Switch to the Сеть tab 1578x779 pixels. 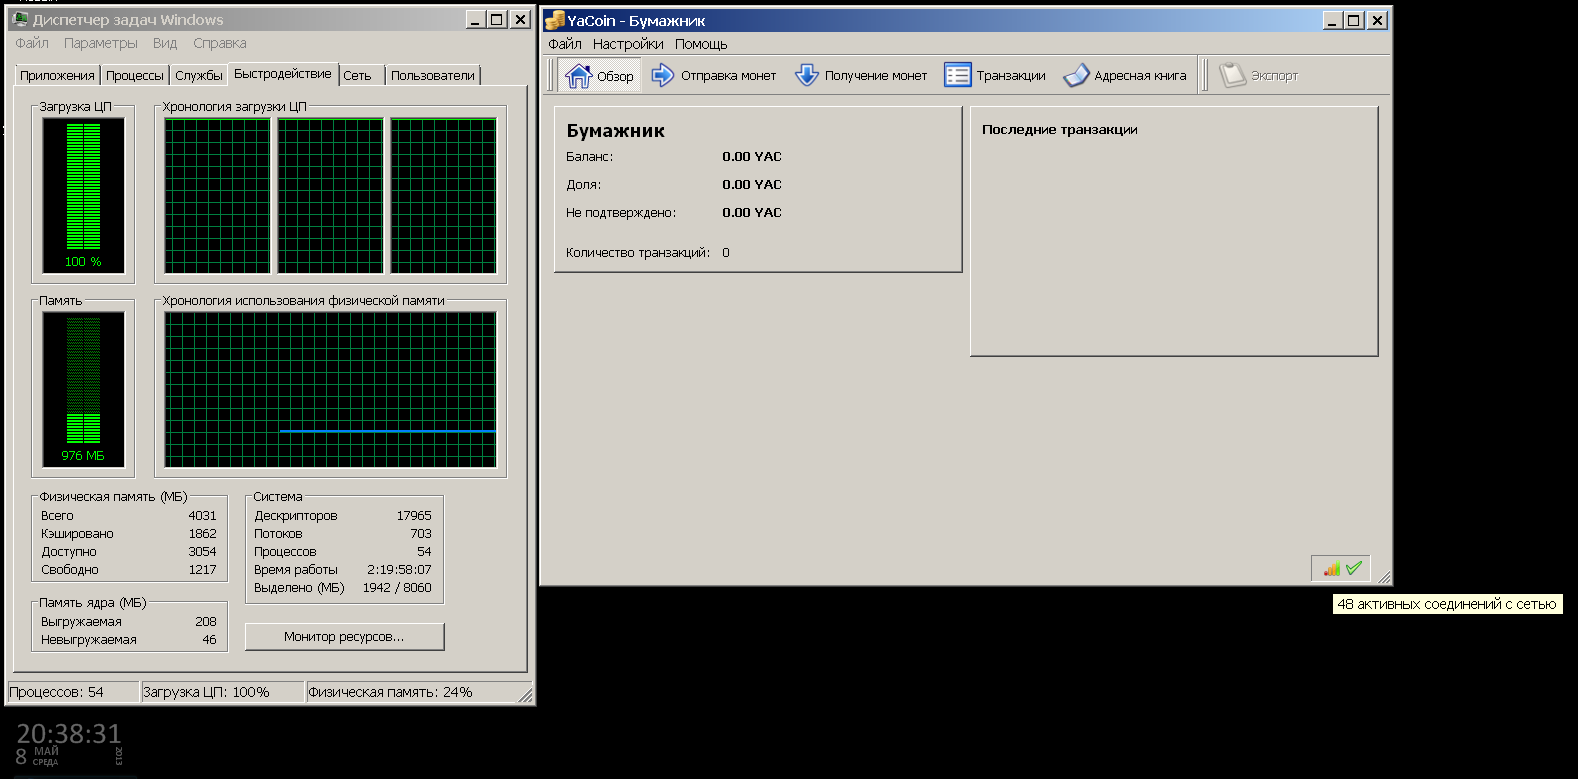click(357, 76)
